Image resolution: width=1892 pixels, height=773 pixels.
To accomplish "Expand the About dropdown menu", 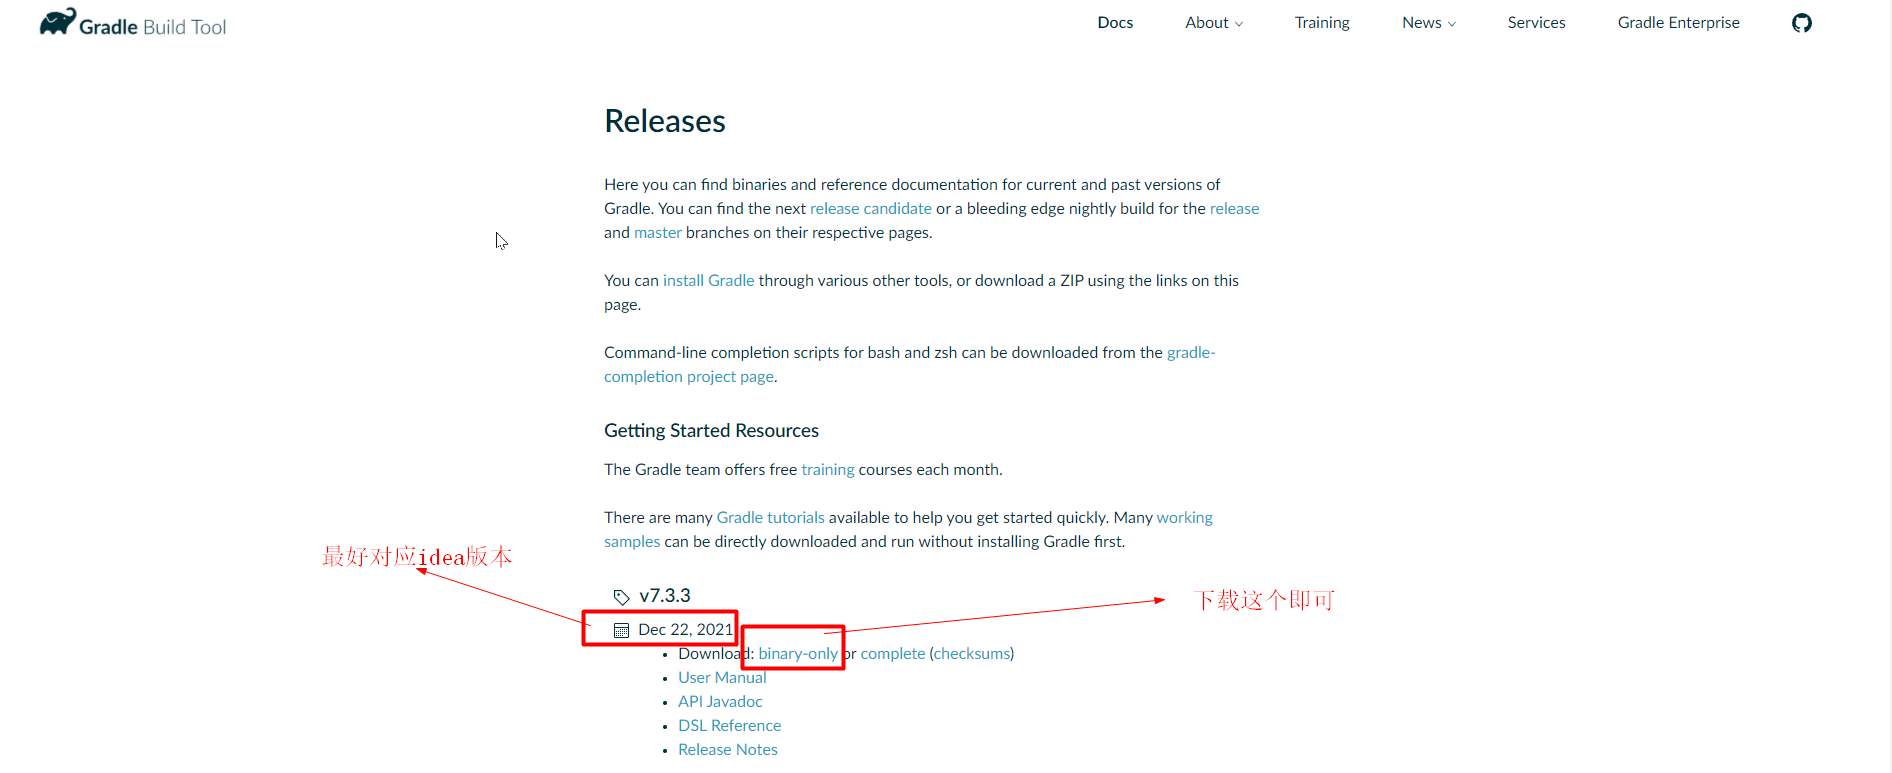I will [x=1214, y=23].
